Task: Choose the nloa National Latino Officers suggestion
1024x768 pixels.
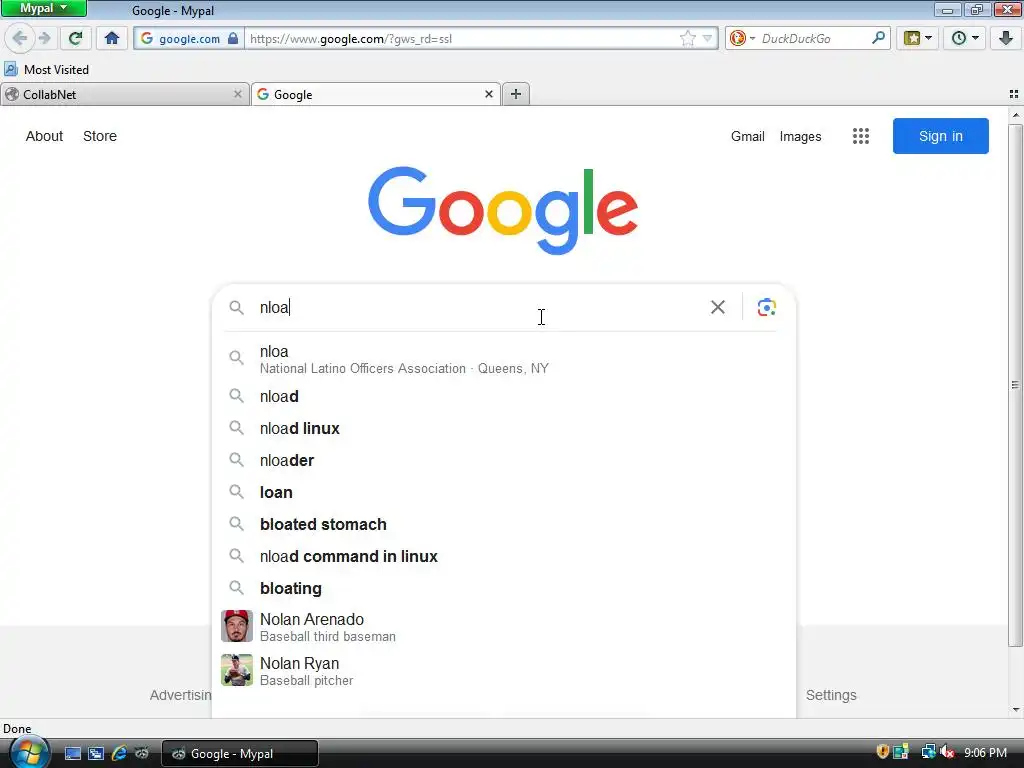Action: coord(503,359)
